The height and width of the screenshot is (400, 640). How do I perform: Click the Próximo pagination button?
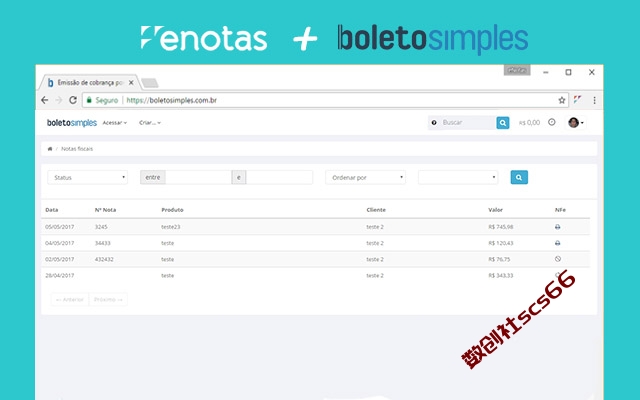[x=108, y=299]
